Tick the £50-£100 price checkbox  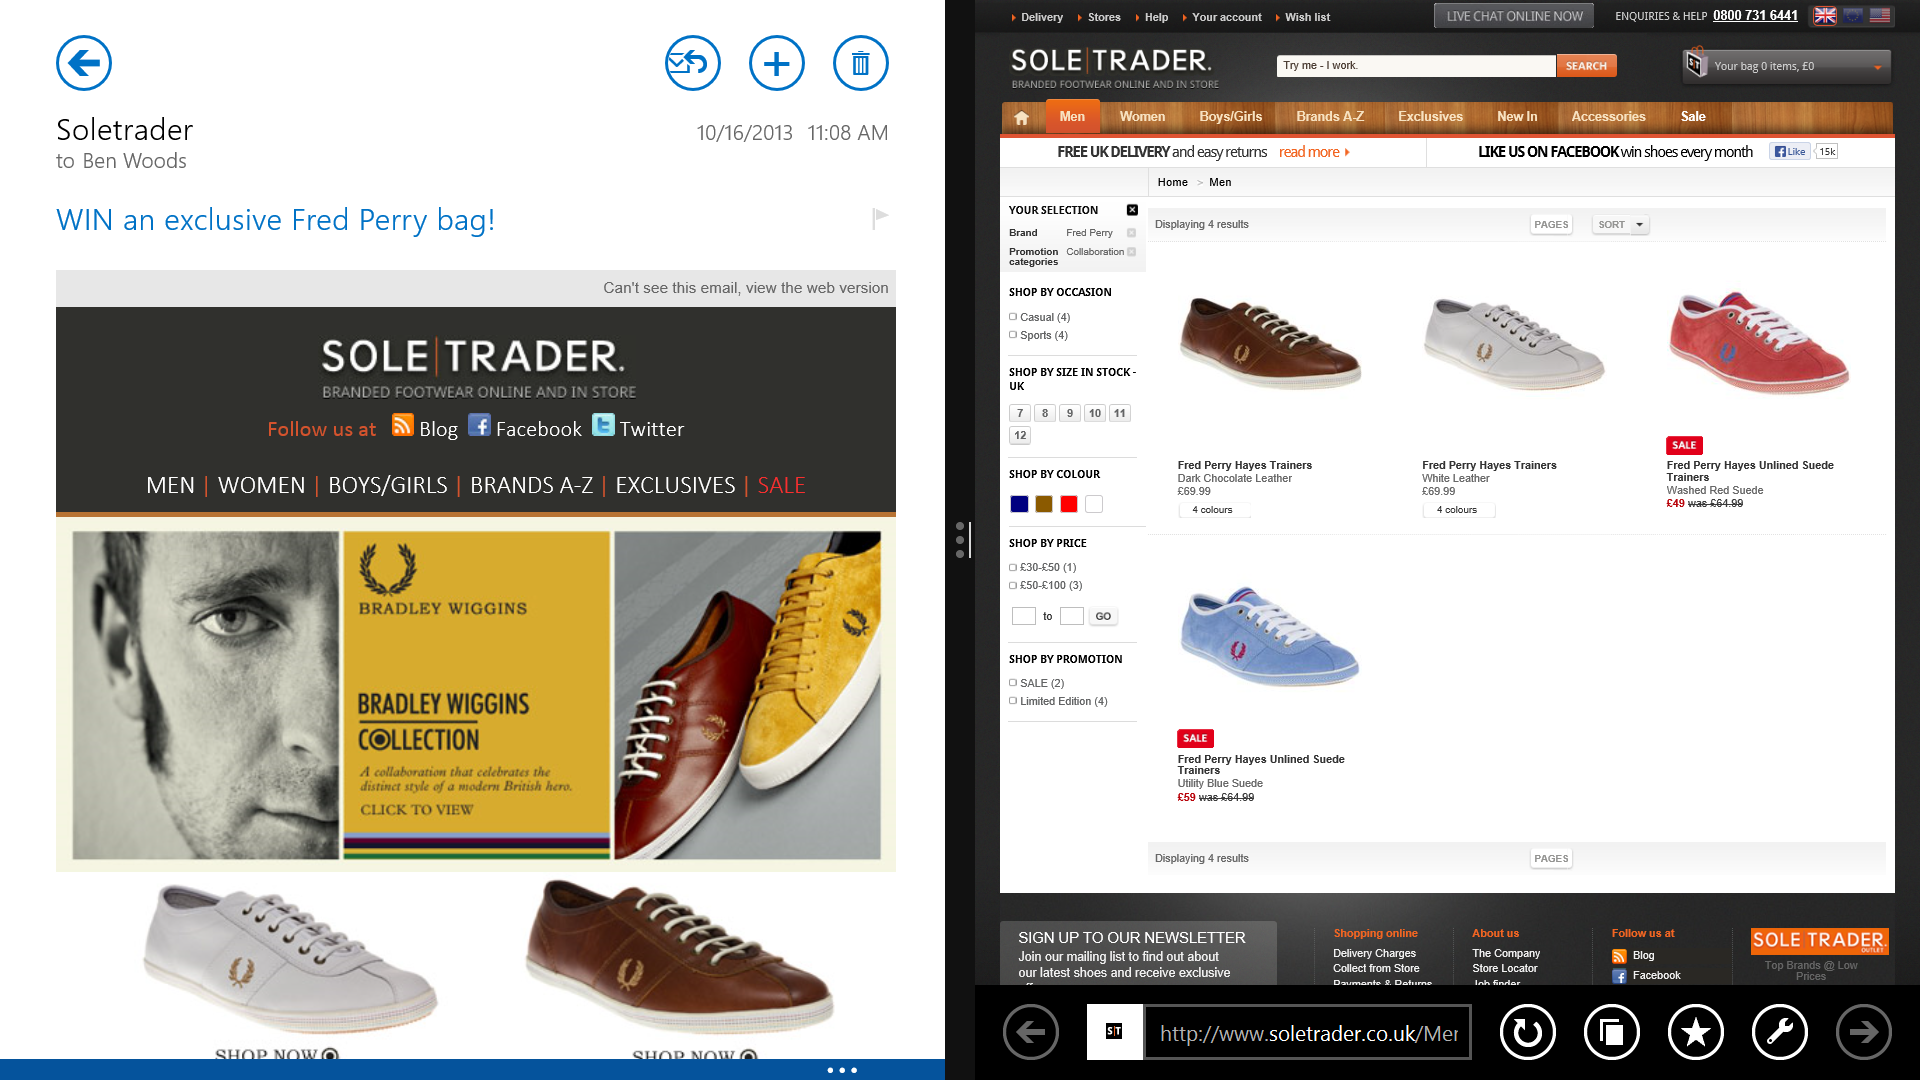tap(1013, 585)
